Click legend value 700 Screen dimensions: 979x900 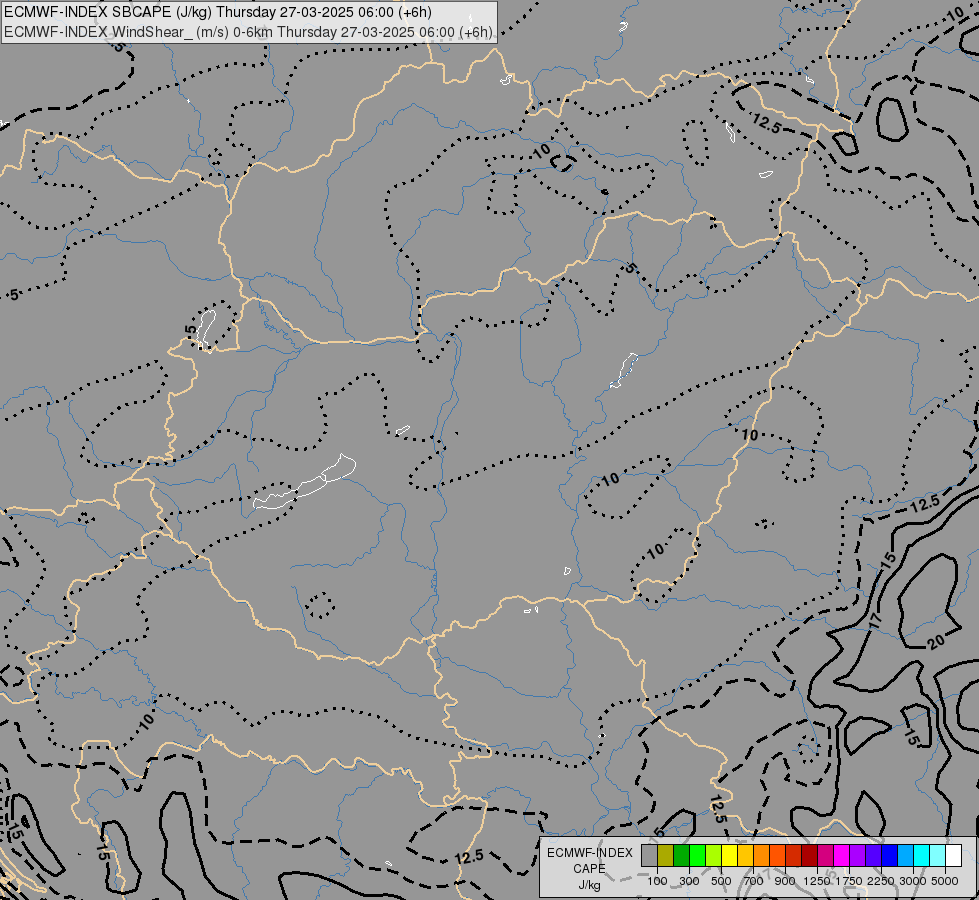[x=754, y=881]
